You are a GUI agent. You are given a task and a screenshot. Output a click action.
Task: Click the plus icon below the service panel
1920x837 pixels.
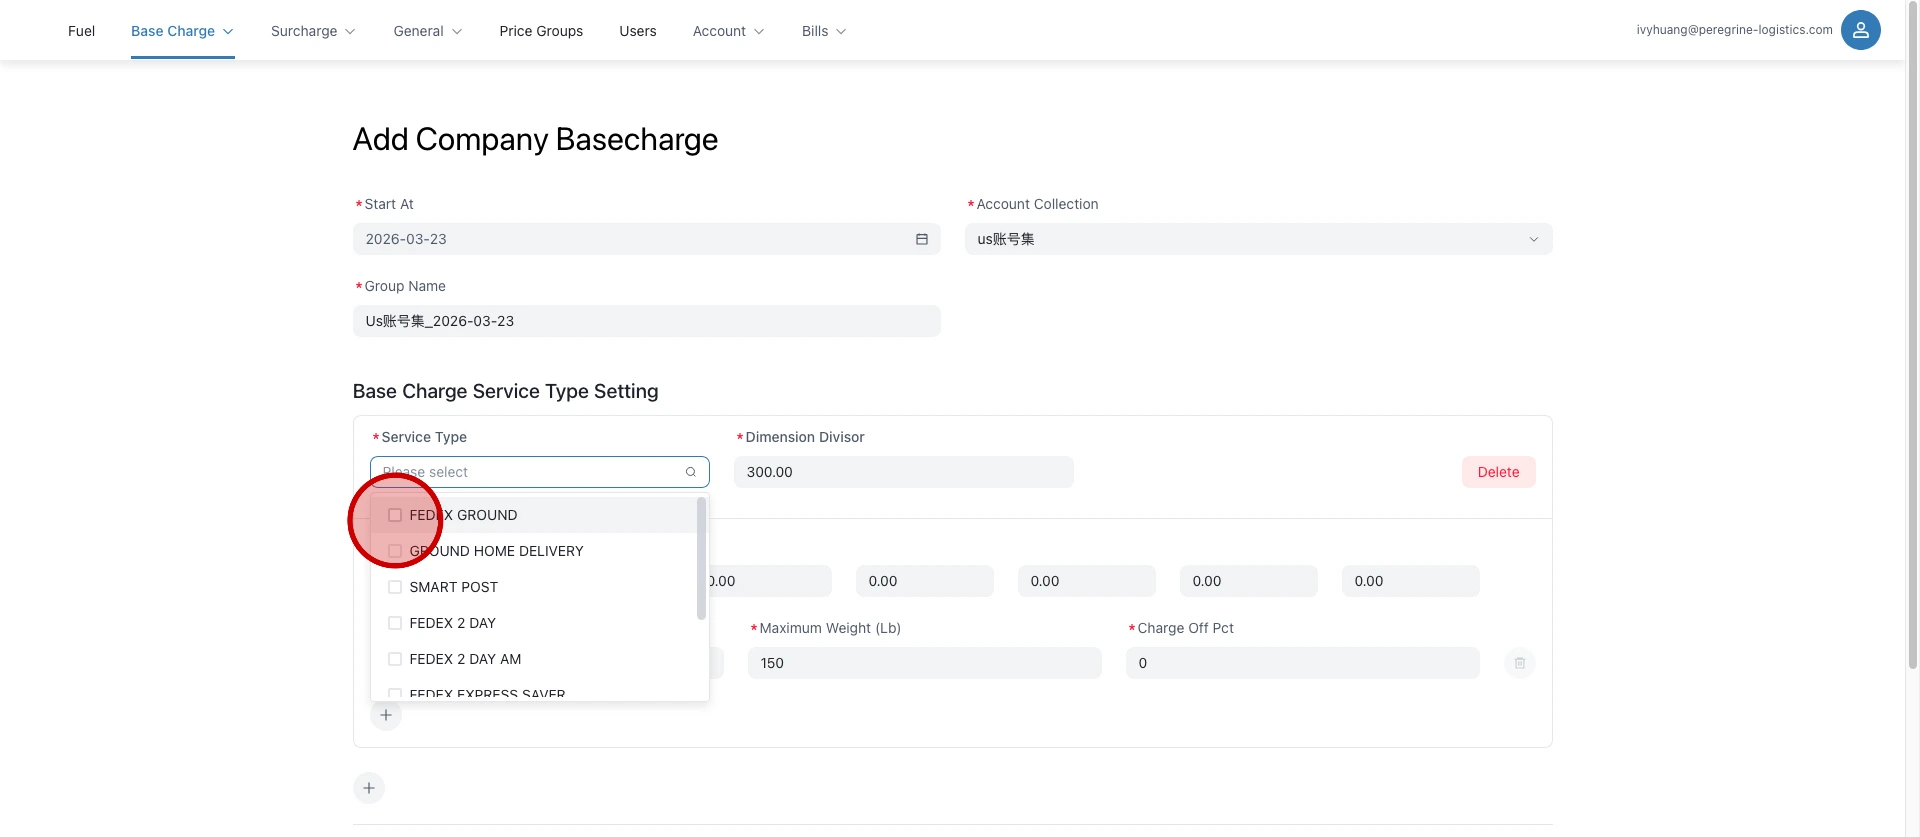[x=369, y=788]
